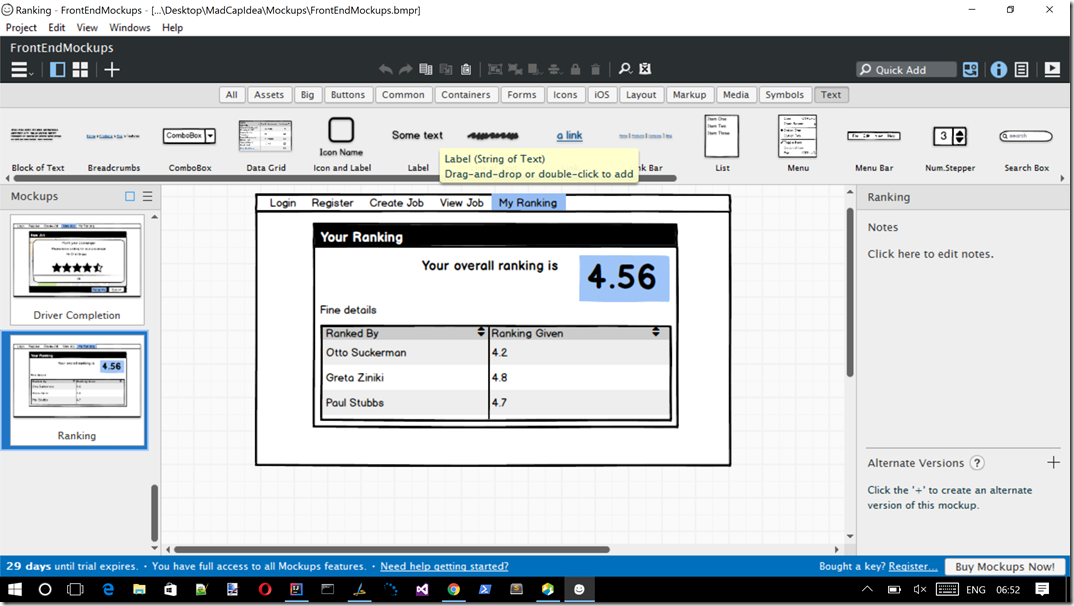1074x606 pixels.
Task: Pick the Num.Stepper control
Action: (950, 144)
